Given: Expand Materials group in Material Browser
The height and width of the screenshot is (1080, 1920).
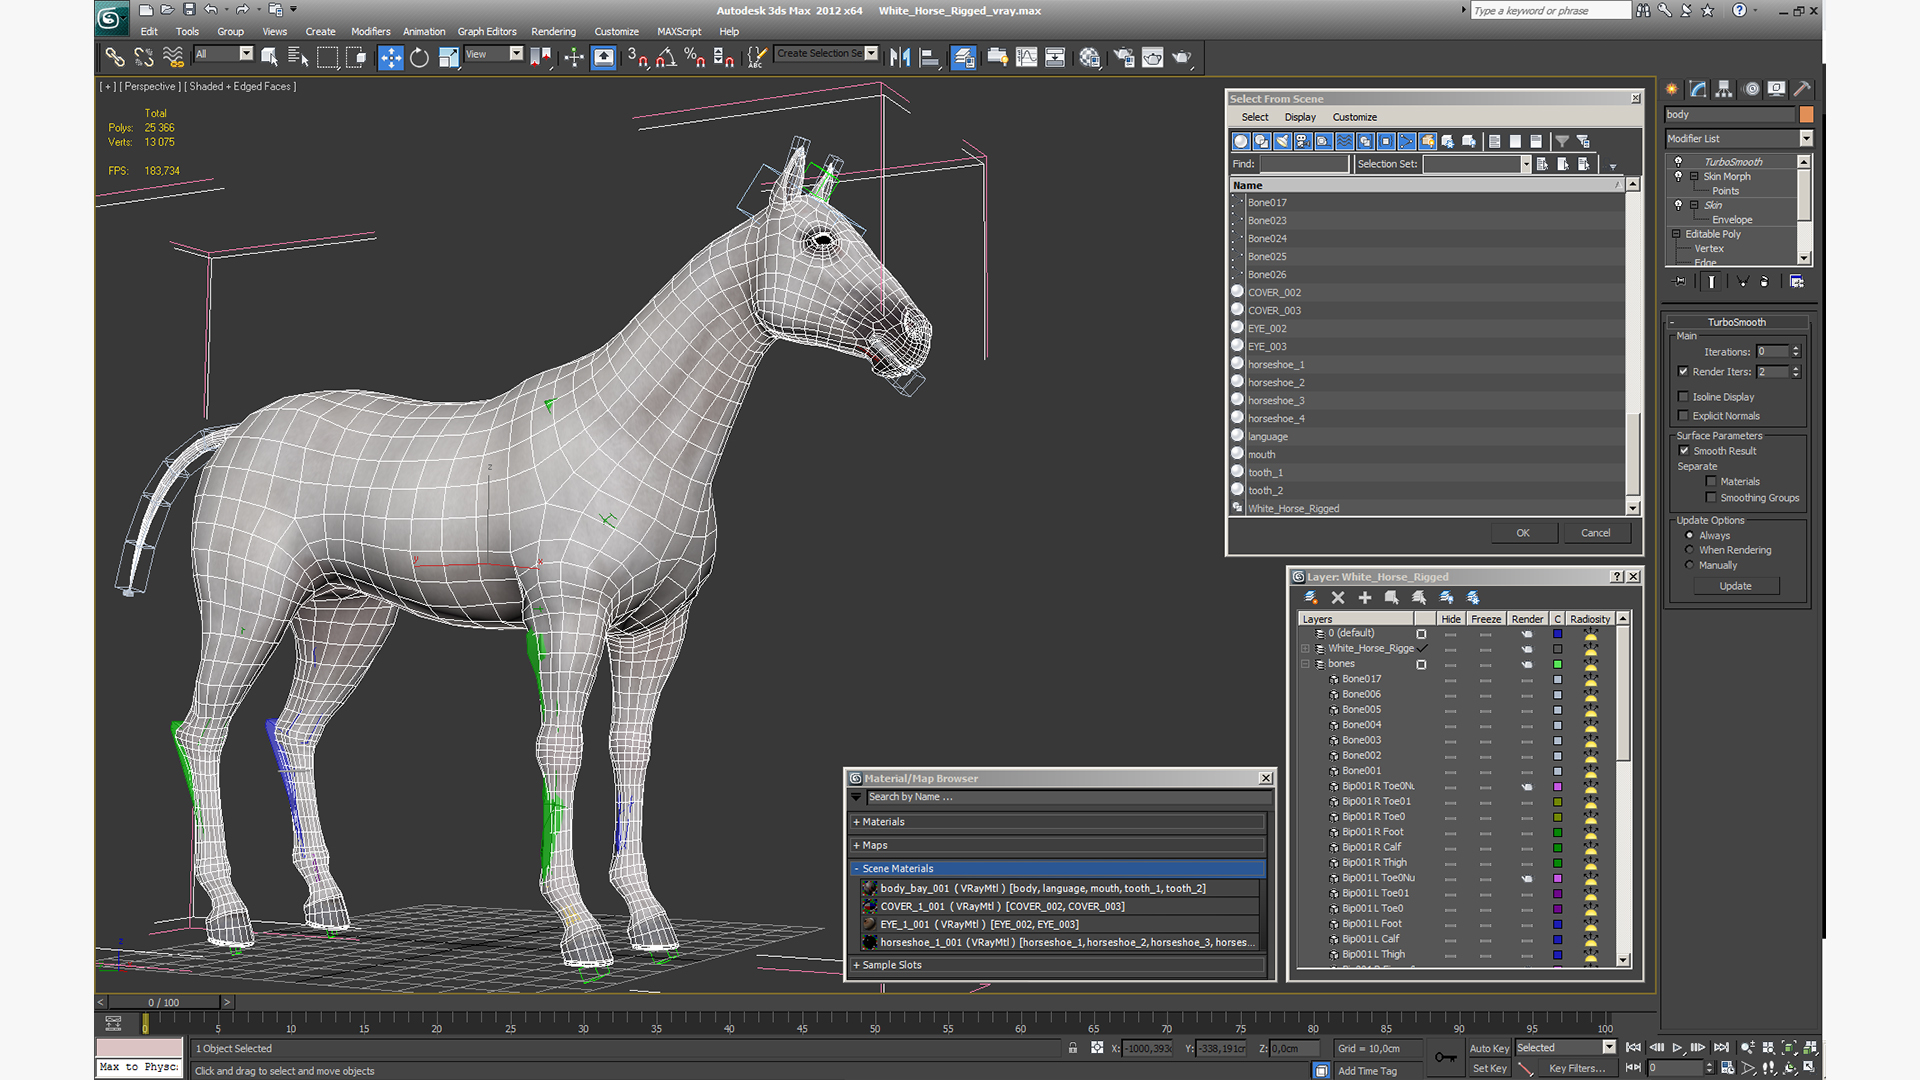Looking at the screenshot, I should (x=856, y=822).
